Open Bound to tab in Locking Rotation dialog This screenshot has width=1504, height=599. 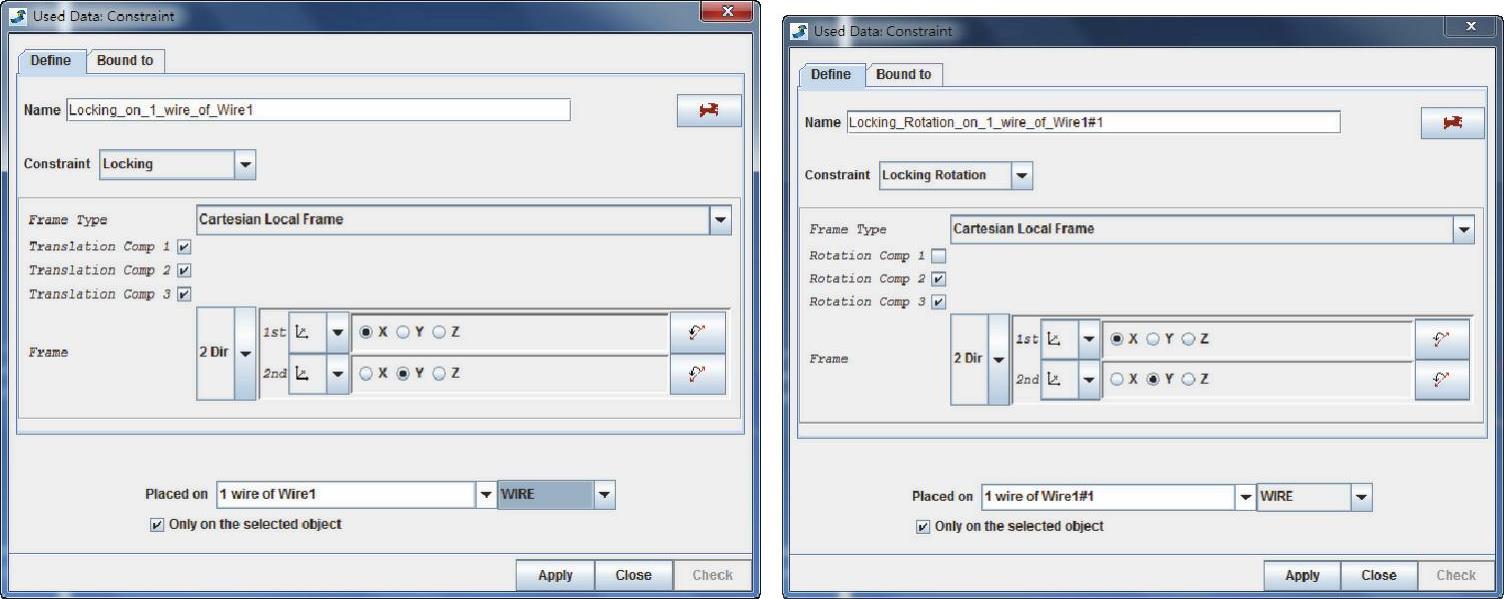point(903,75)
